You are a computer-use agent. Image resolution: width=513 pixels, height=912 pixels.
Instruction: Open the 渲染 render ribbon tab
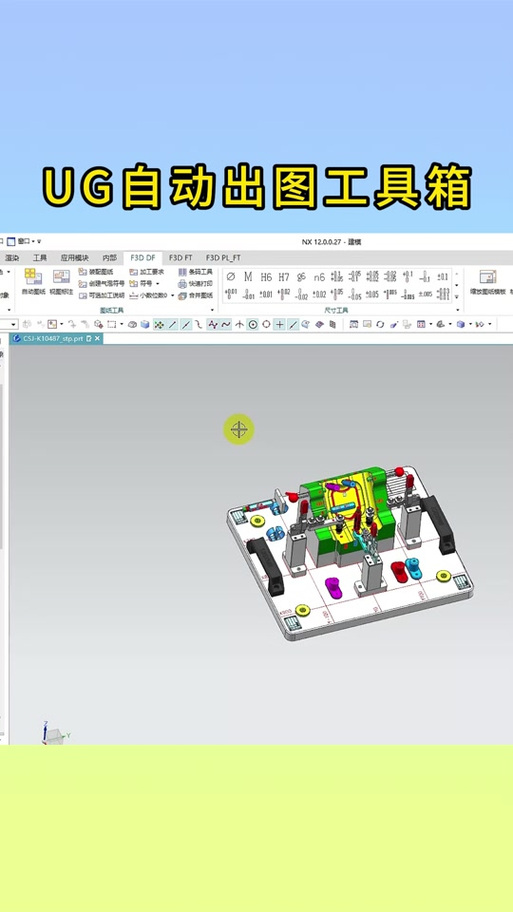pos(12,258)
